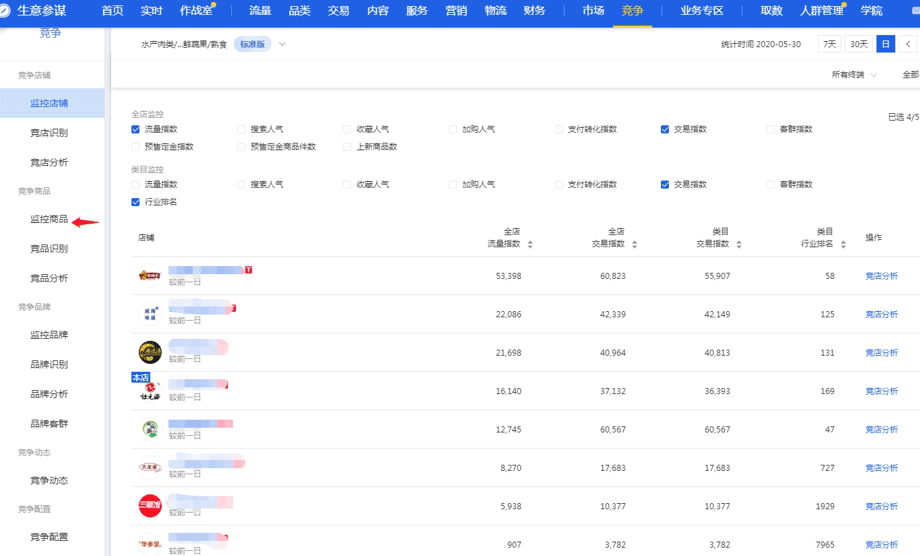Open 监控商品 in the sidebar

49,219
